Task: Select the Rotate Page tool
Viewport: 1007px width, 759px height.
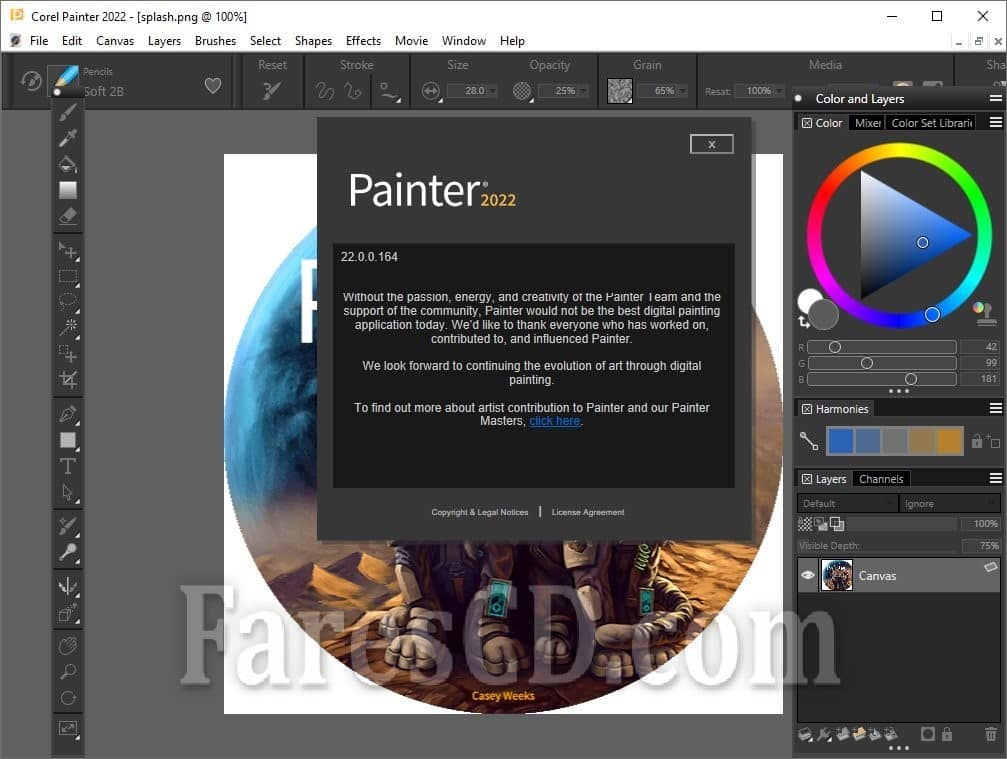Action: [x=67, y=698]
